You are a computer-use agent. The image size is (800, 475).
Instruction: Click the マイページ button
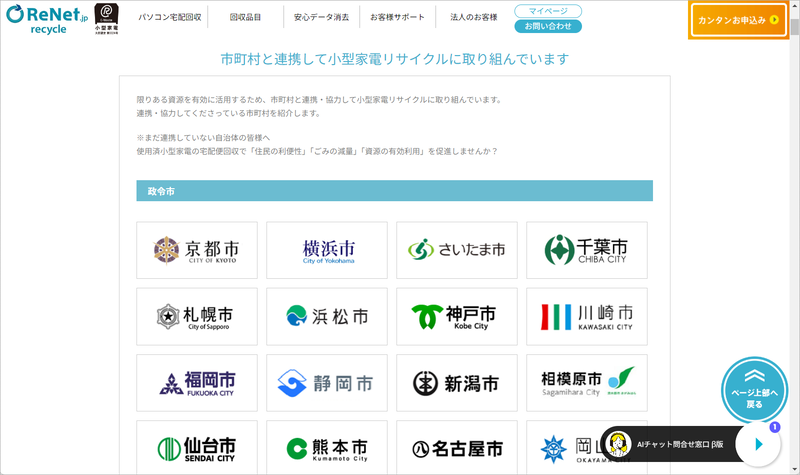[548, 11]
